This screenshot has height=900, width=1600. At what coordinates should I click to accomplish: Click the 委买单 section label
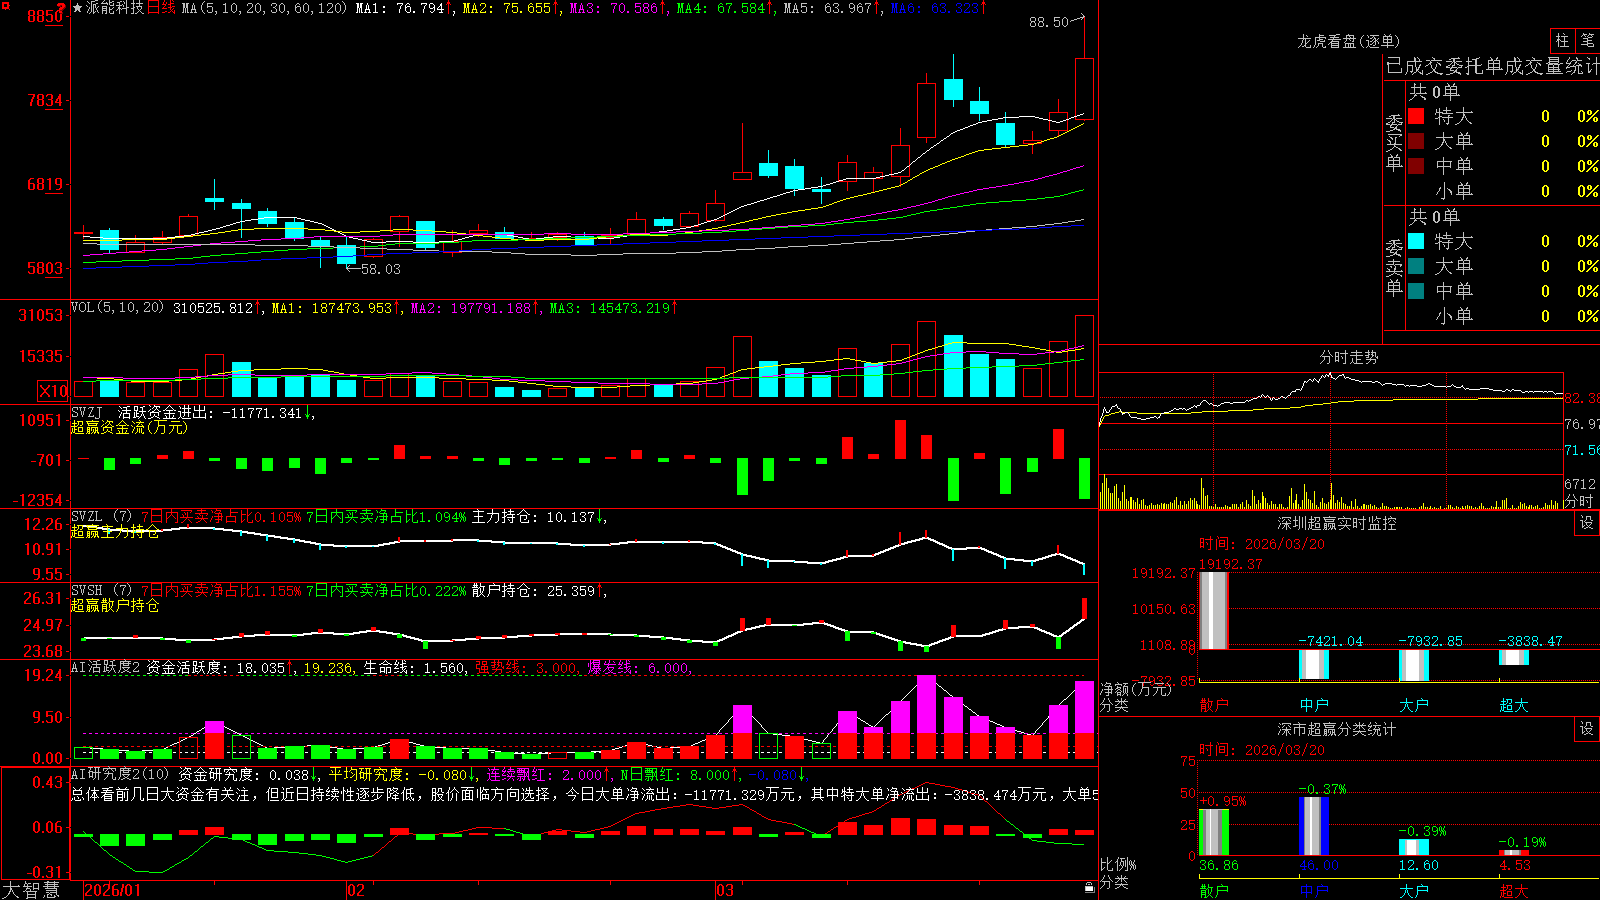tap(1394, 143)
